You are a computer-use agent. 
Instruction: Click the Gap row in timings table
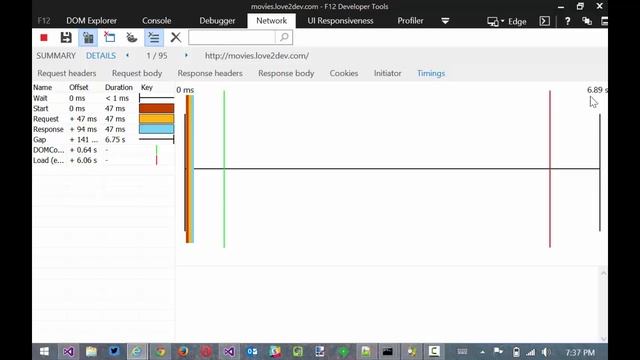[x=104, y=140]
